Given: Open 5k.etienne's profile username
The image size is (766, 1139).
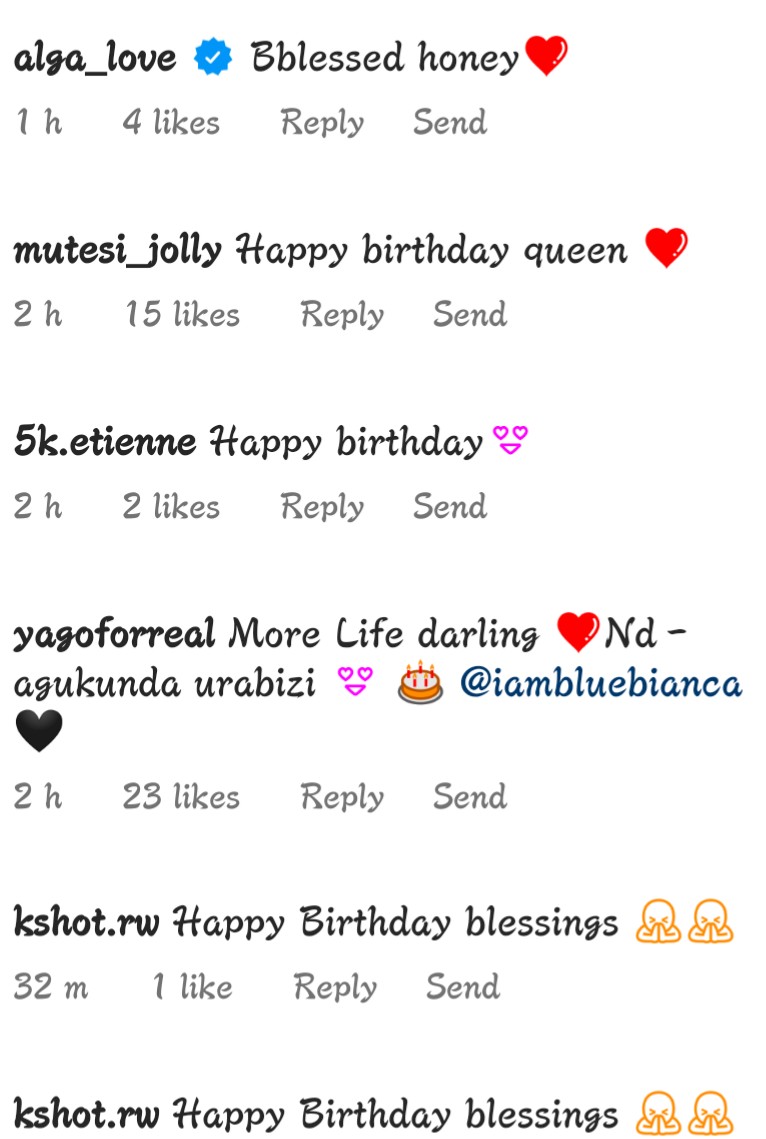Looking at the screenshot, I should [105, 442].
